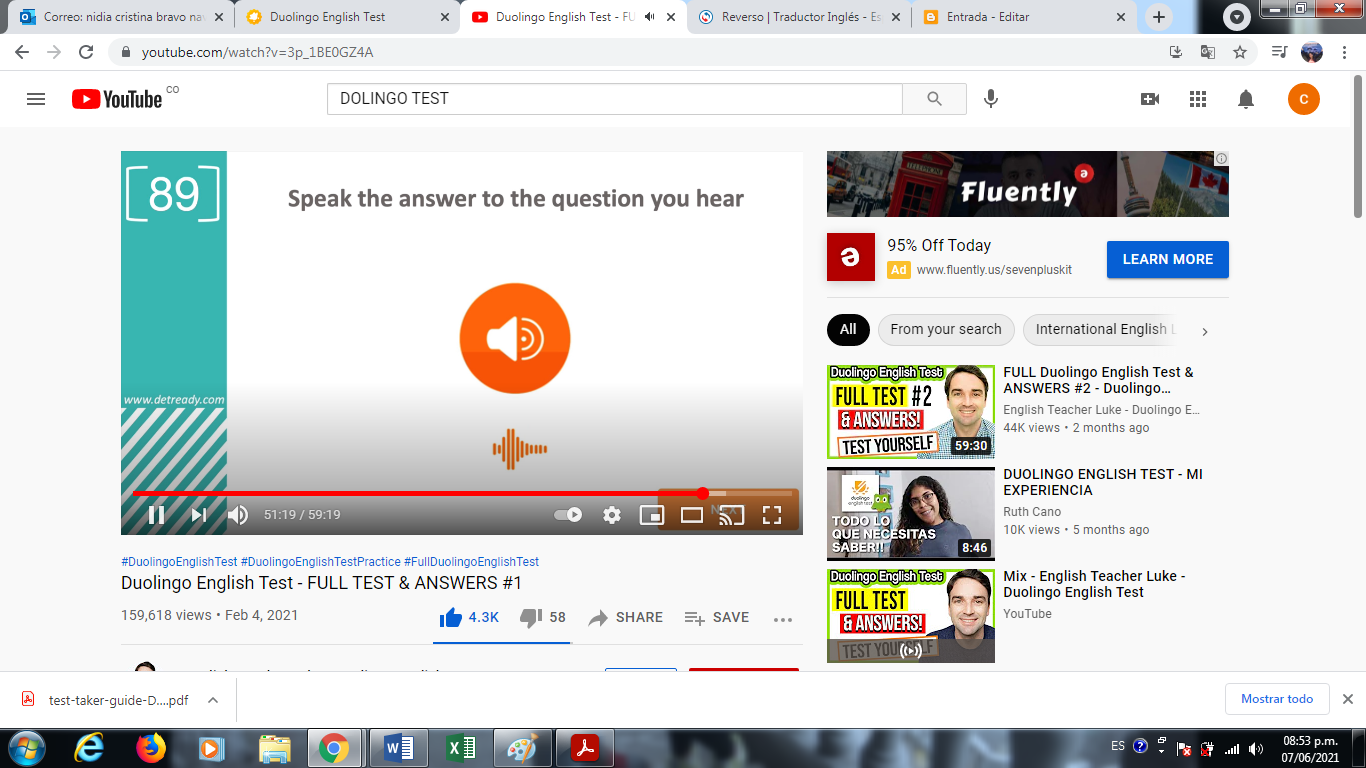Click the YouTube search field
The width and height of the screenshot is (1366, 768).
615,99
